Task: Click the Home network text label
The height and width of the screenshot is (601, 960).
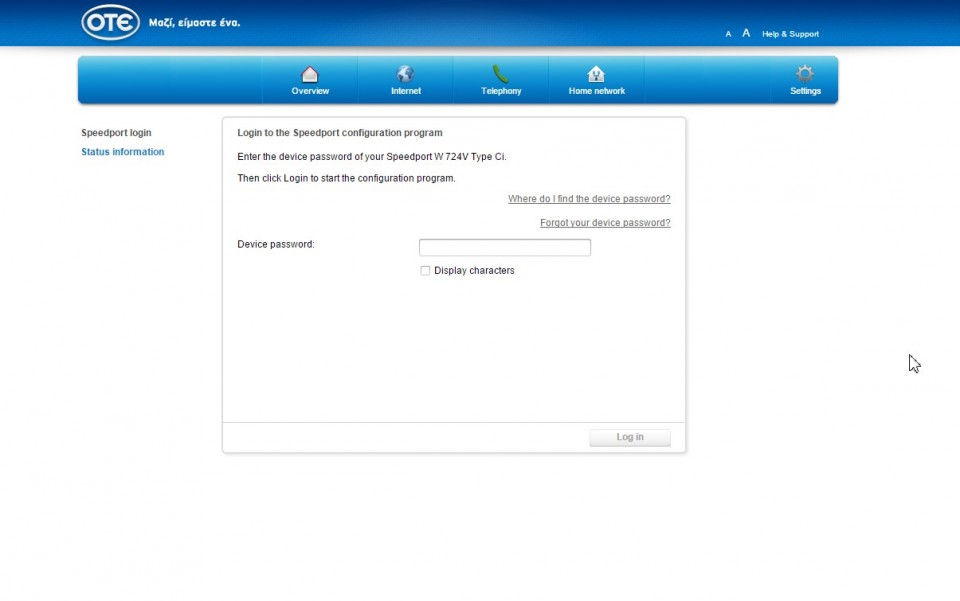Action: coord(597,91)
